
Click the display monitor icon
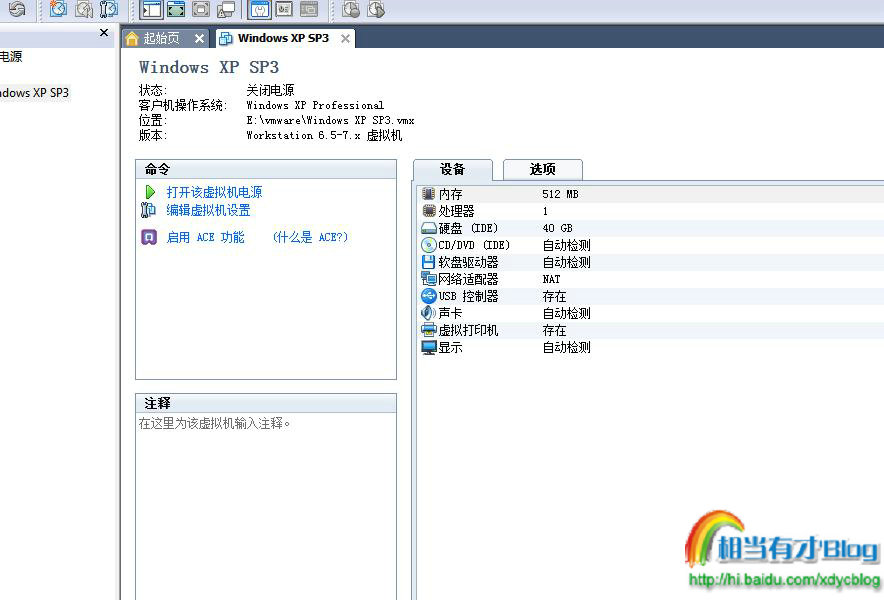pos(428,347)
